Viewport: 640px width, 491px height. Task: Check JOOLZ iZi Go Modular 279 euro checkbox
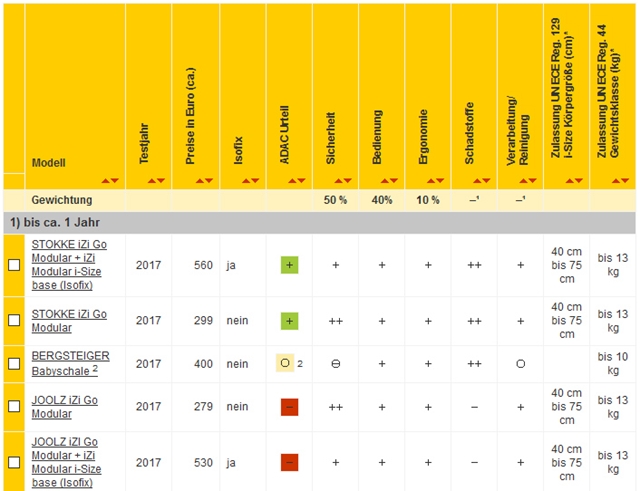tap(14, 406)
